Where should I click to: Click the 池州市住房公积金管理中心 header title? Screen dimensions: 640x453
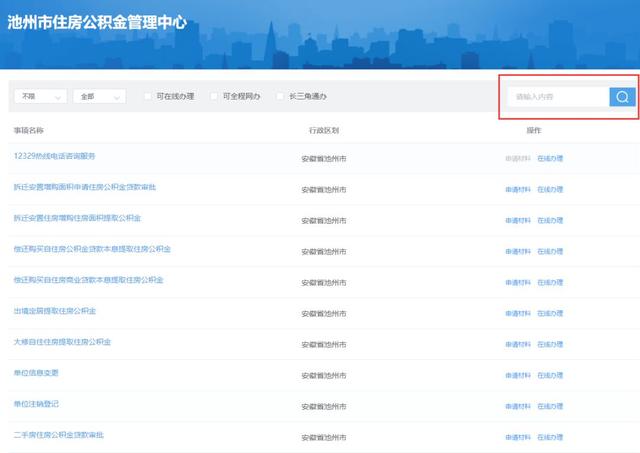[x=97, y=22]
